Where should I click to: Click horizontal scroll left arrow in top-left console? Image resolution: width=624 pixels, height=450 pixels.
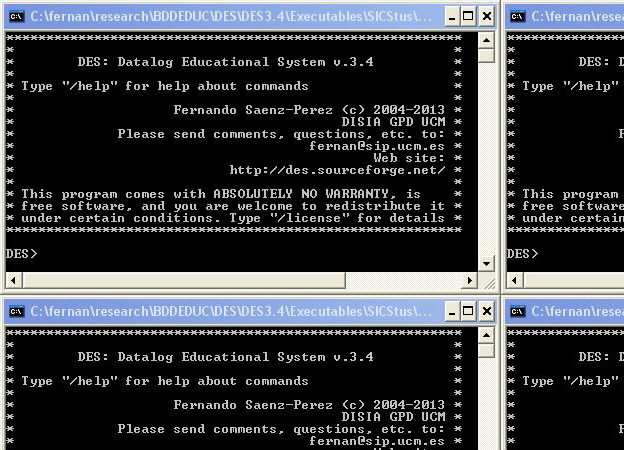coord(14,280)
